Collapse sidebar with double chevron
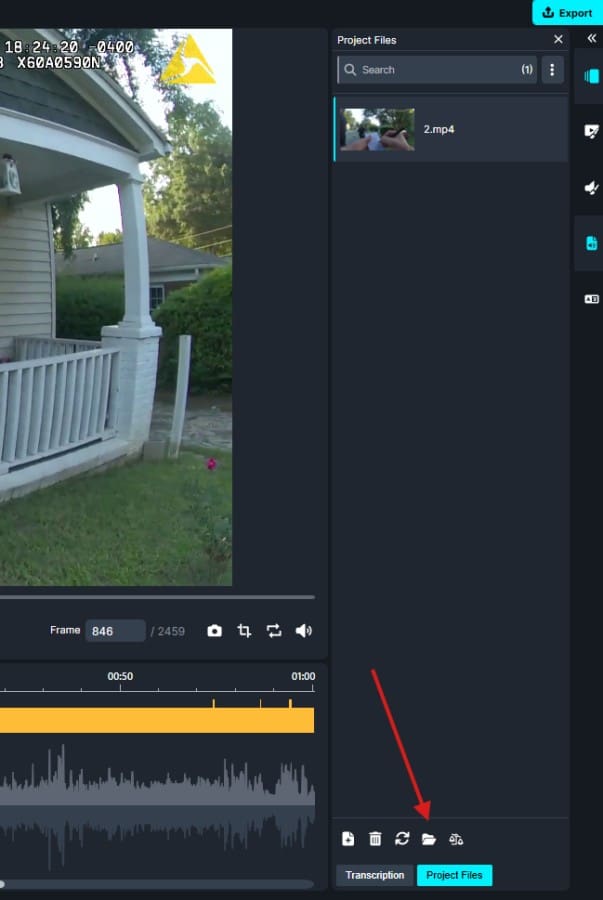The image size is (603, 900). click(591, 38)
